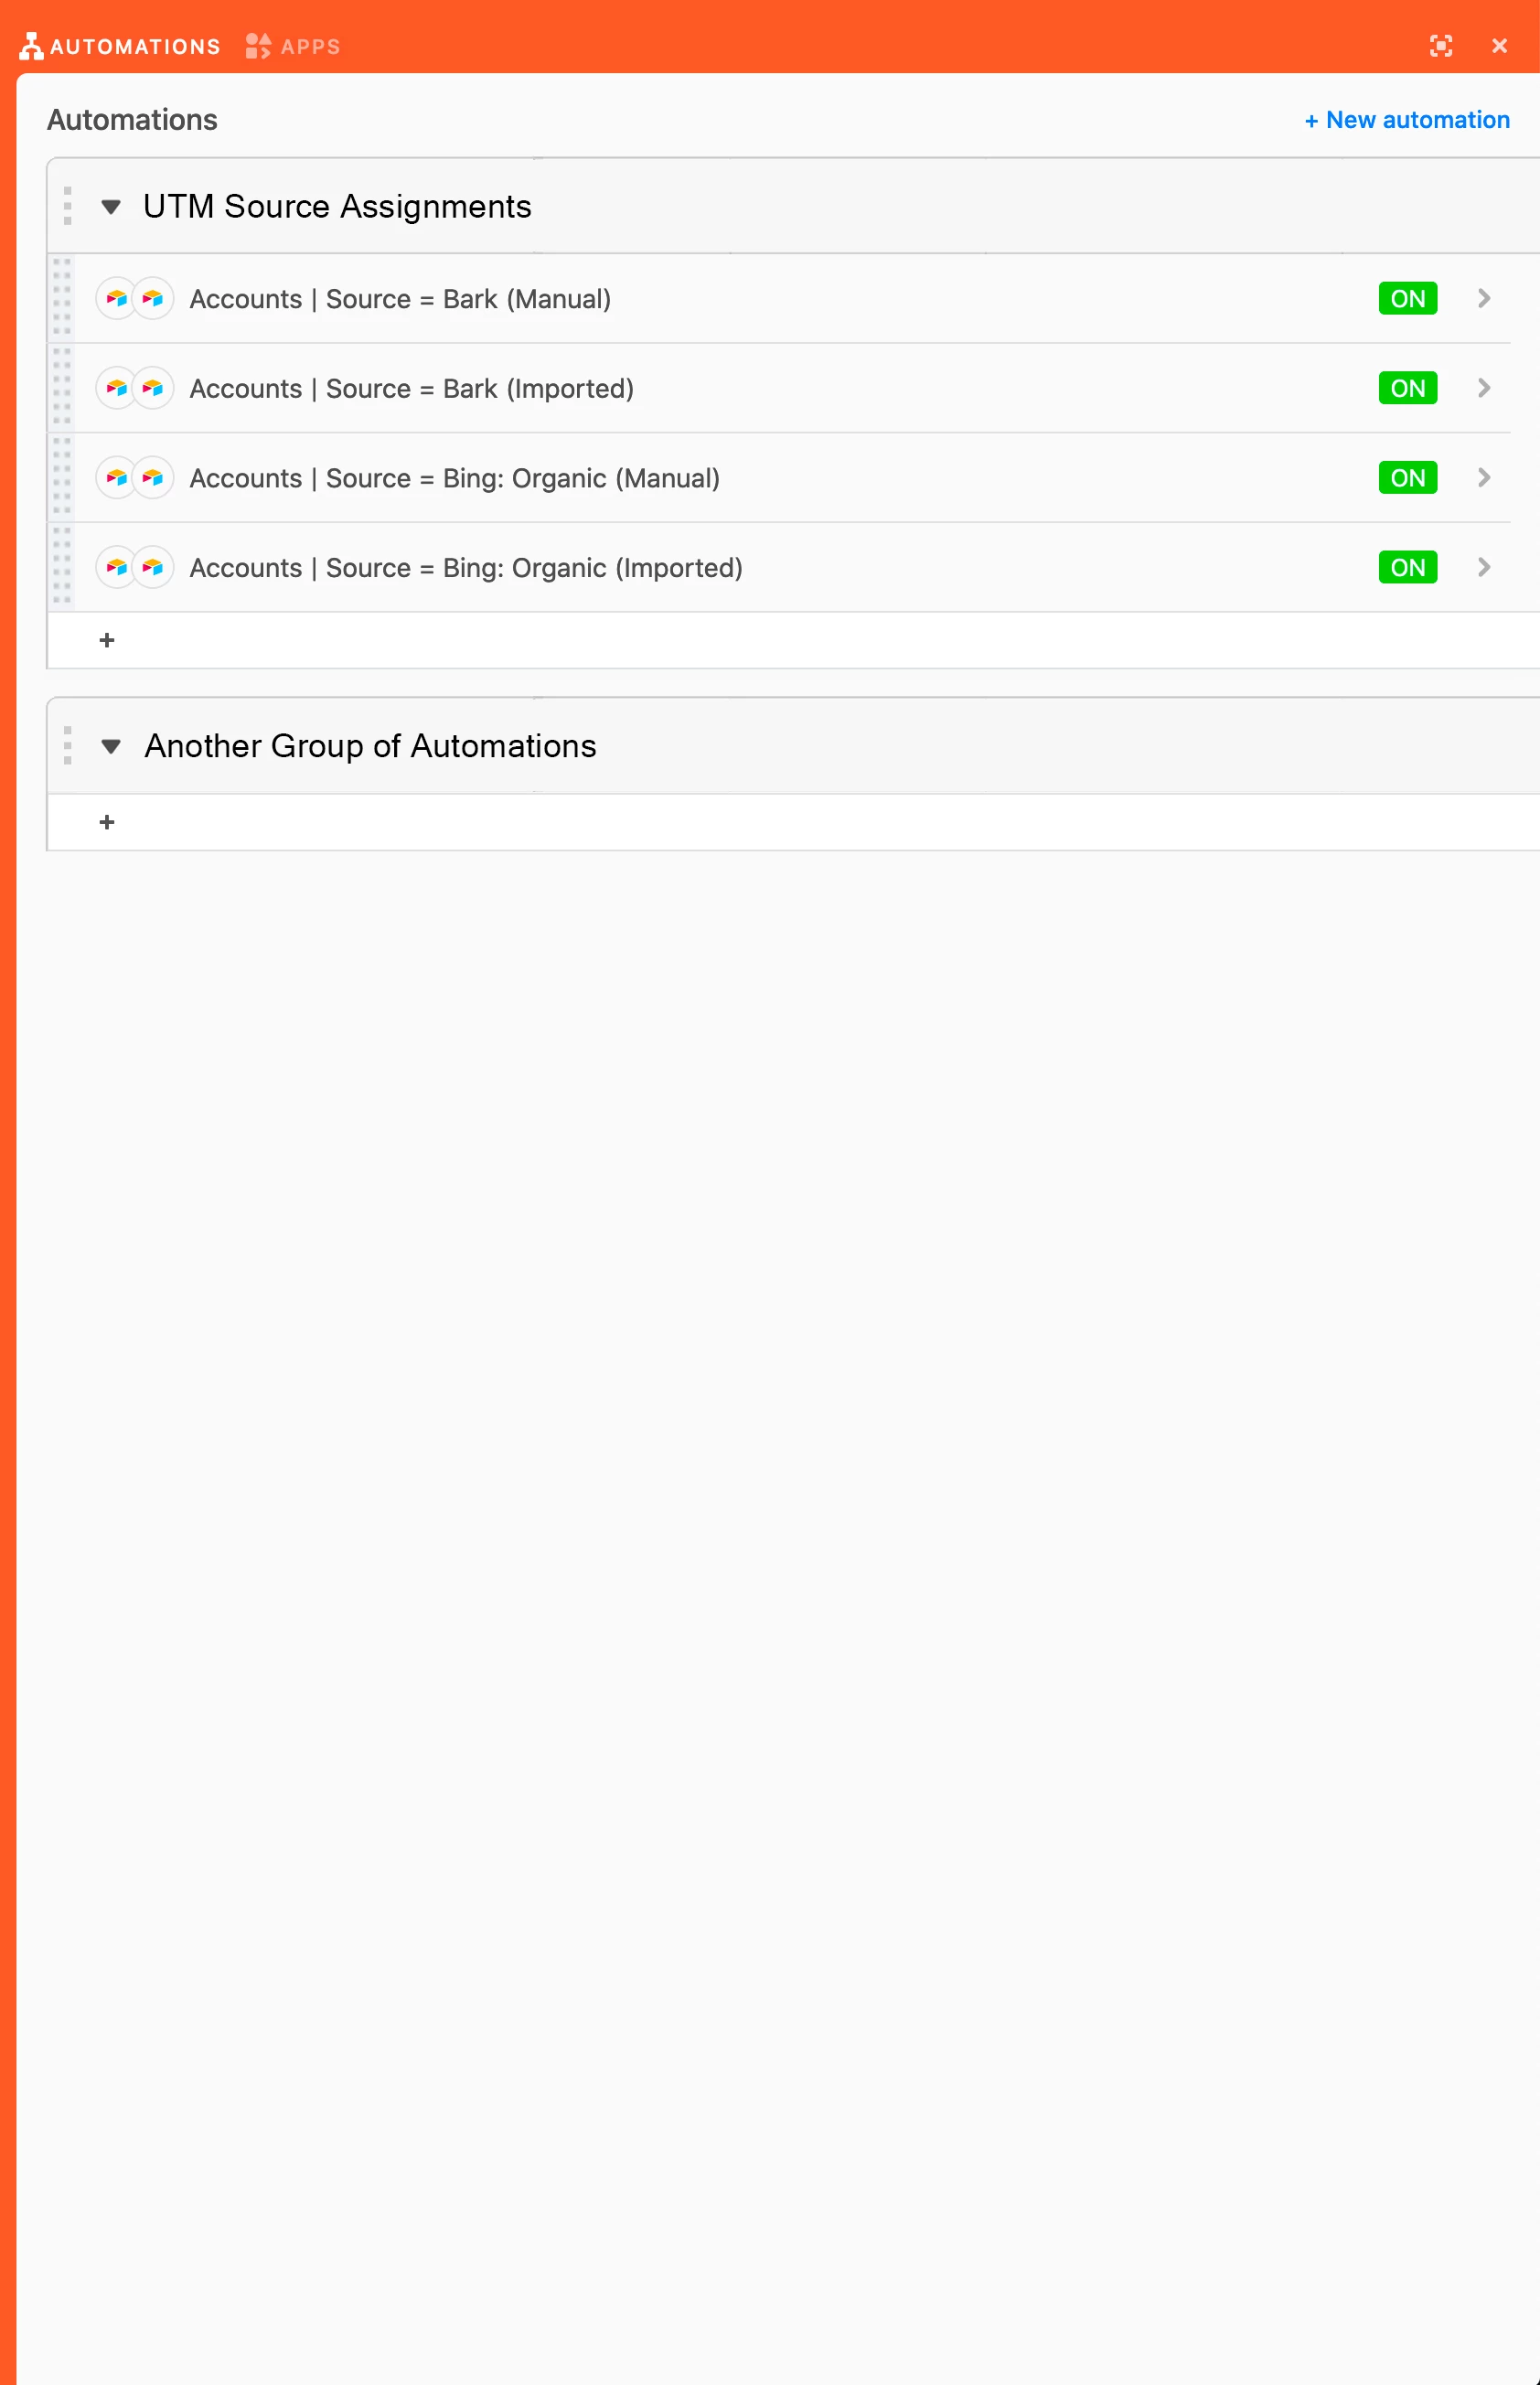Grab row drag handle for Bing: Organic (Manual)

point(62,476)
